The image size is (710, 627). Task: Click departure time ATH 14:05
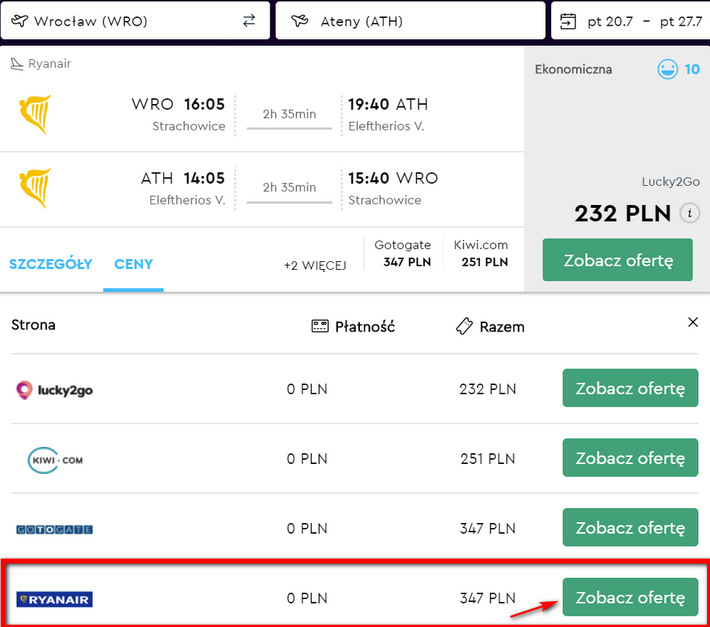tap(183, 178)
